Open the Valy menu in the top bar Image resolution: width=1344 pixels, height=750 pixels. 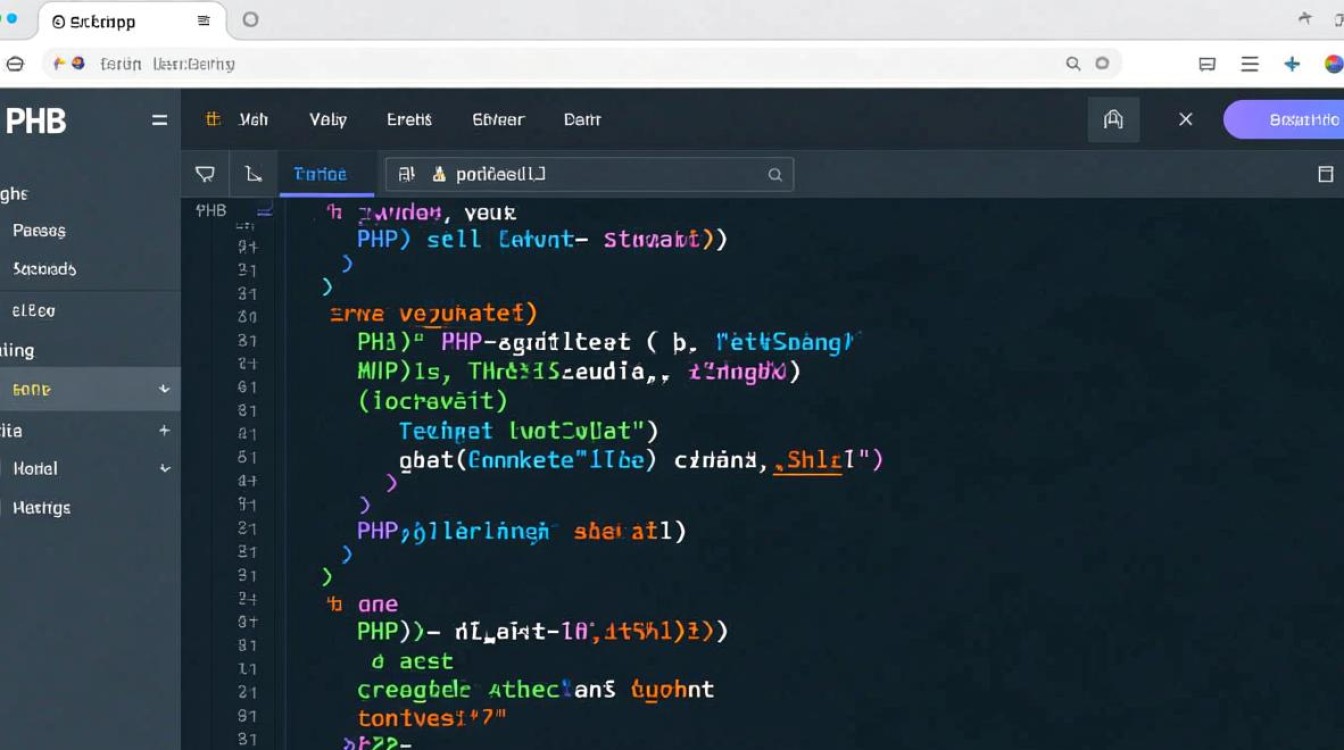(x=327, y=120)
